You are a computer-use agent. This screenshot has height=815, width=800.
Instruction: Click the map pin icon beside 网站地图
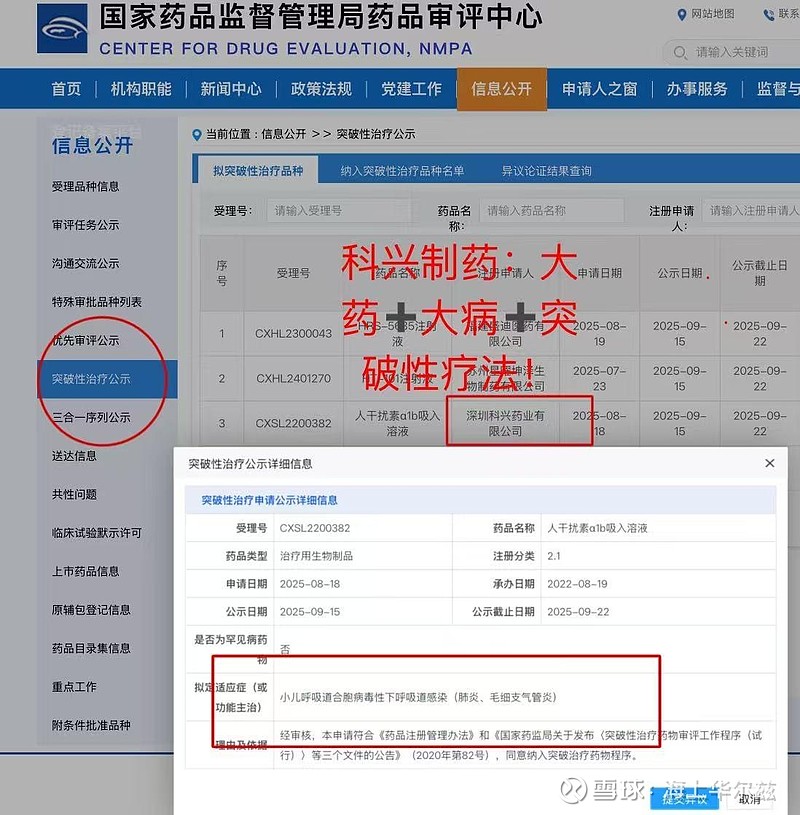pyautogui.click(x=682, y=15)
